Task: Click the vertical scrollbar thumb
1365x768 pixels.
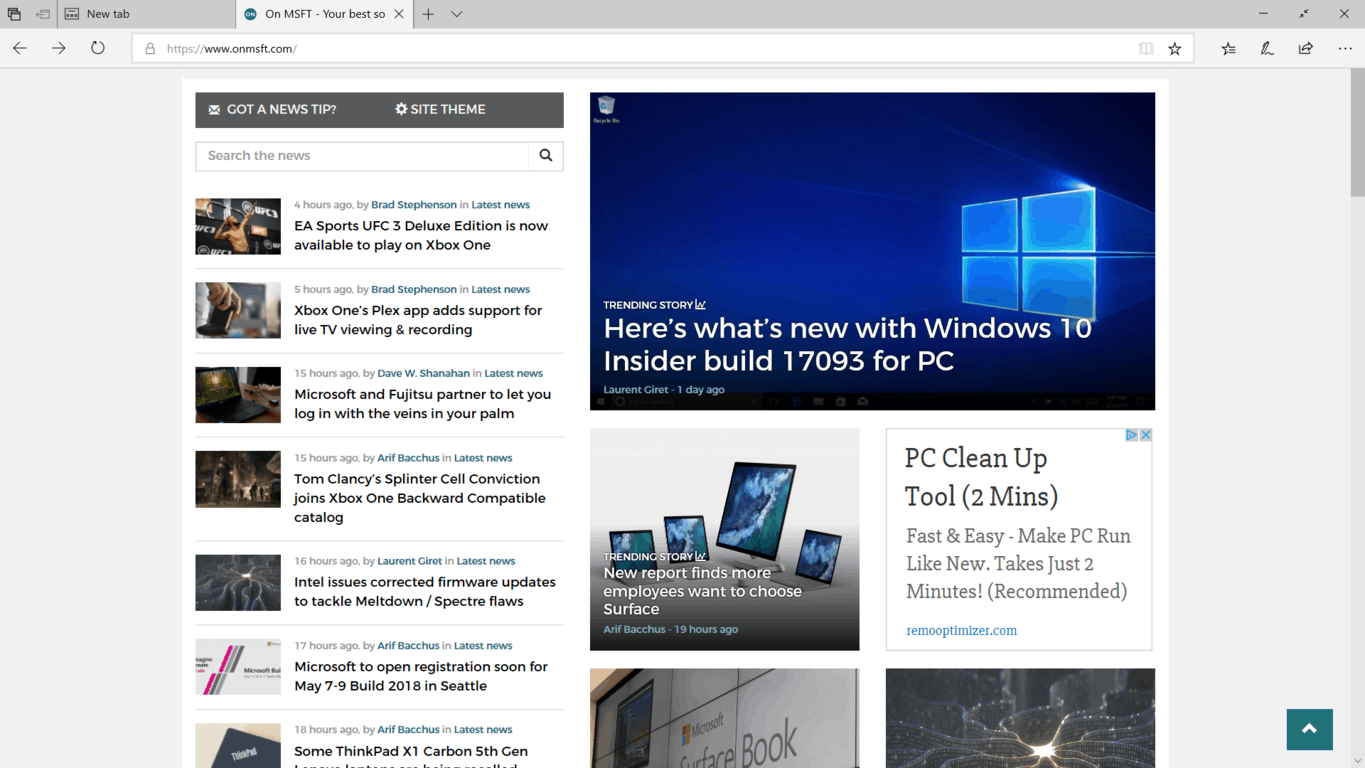Action: tap(1357, 133)
